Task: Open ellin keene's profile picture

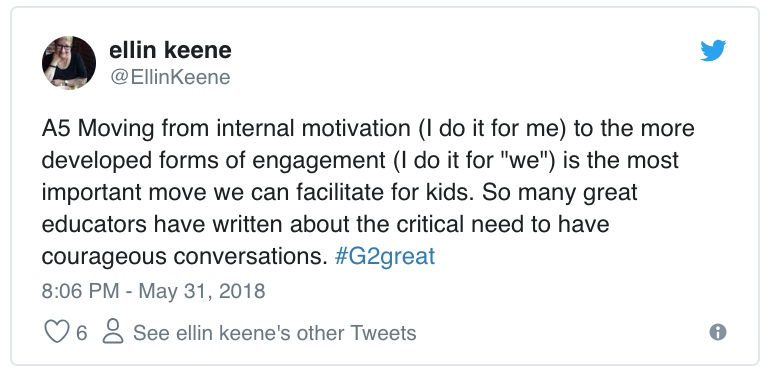Action: tap(69, 63)
